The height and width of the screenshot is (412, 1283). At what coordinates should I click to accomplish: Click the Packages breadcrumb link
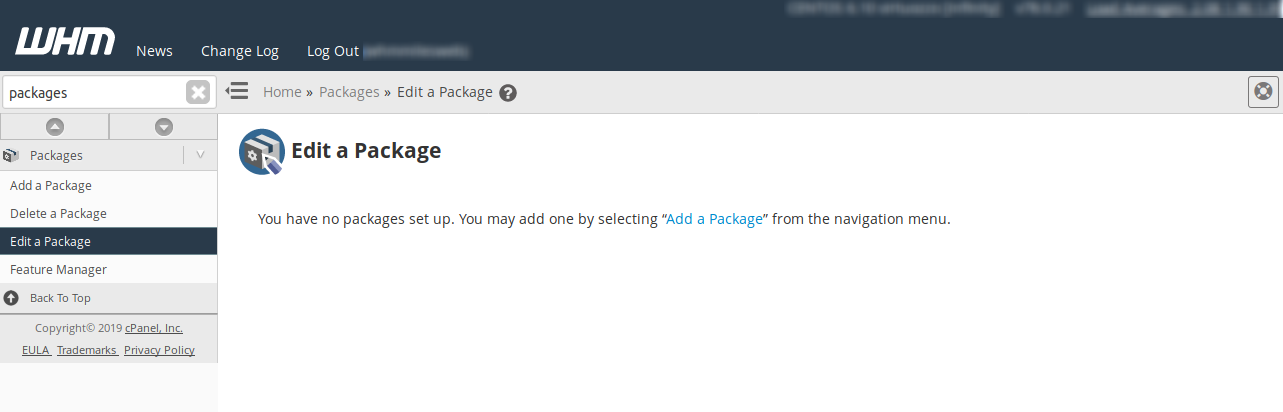coord(349,92)
